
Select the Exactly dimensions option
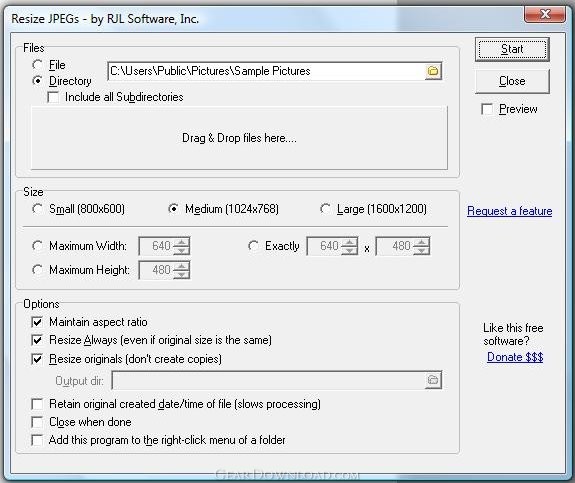tap(253, 245)
